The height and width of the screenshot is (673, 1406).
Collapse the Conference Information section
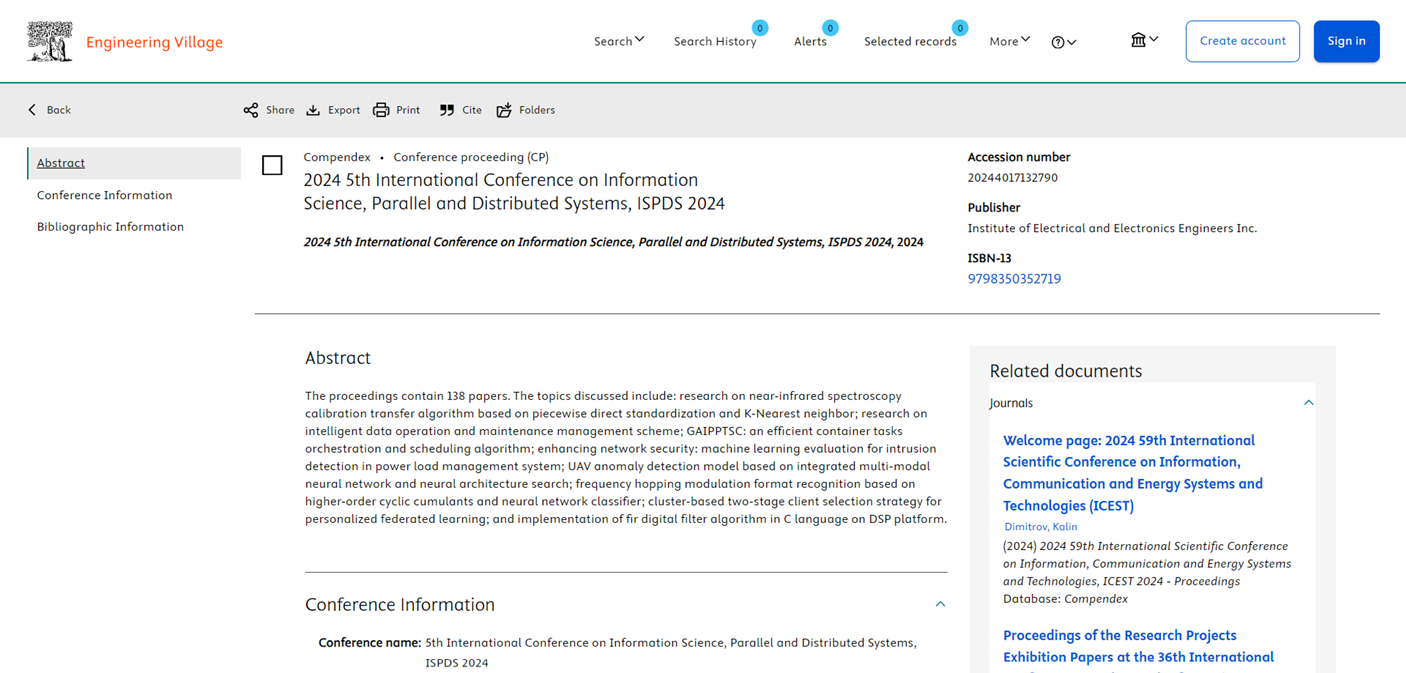[x=940, y=604]
